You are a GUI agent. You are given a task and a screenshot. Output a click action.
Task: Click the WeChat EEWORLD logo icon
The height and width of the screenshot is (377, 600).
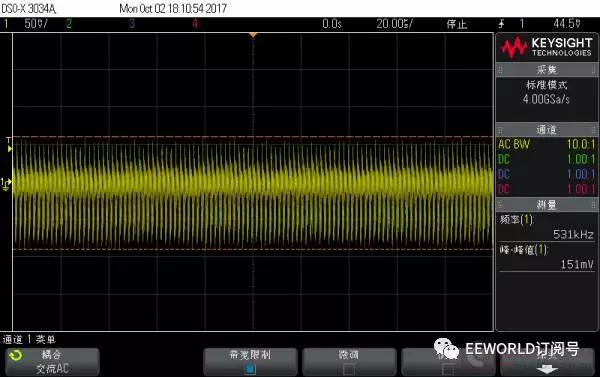coord(446,349)
